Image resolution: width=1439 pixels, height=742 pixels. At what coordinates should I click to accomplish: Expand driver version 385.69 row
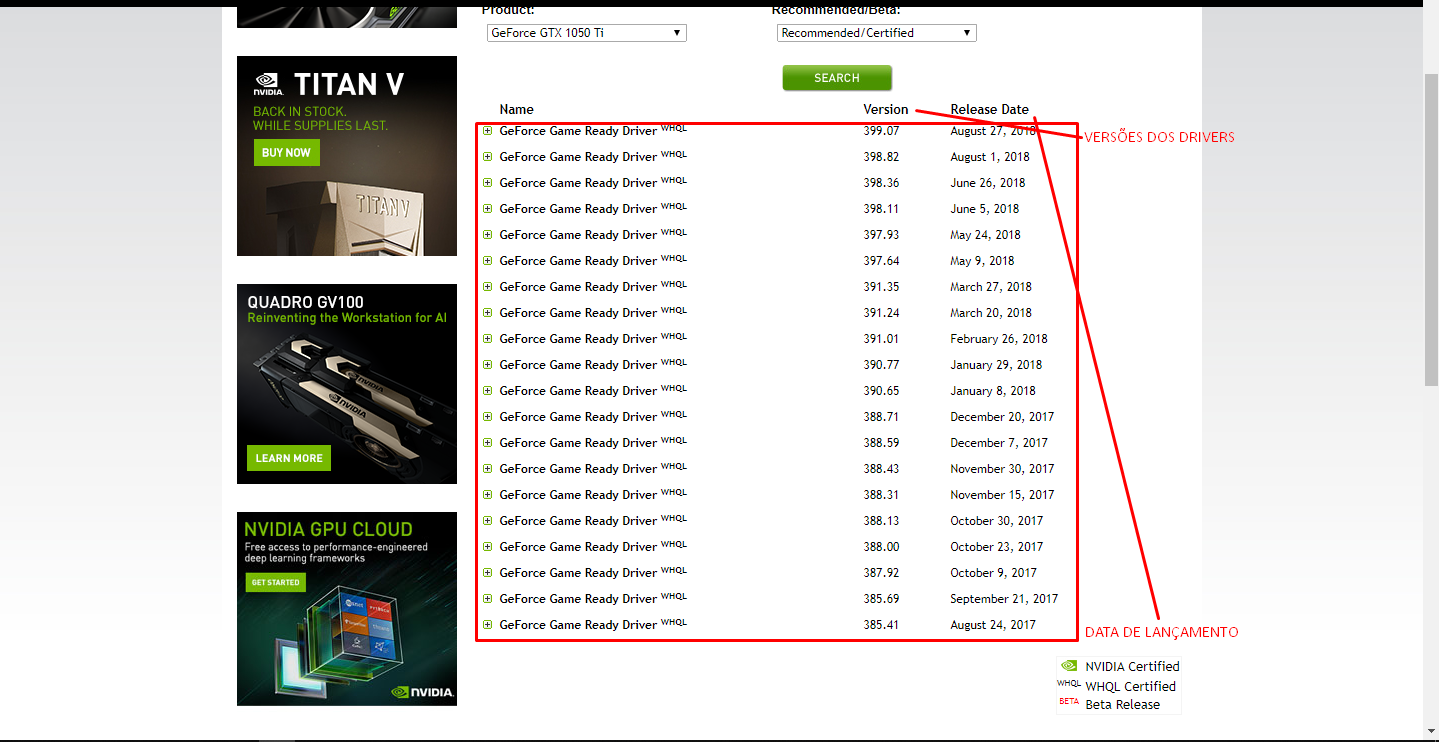click(x=487, y=598)
